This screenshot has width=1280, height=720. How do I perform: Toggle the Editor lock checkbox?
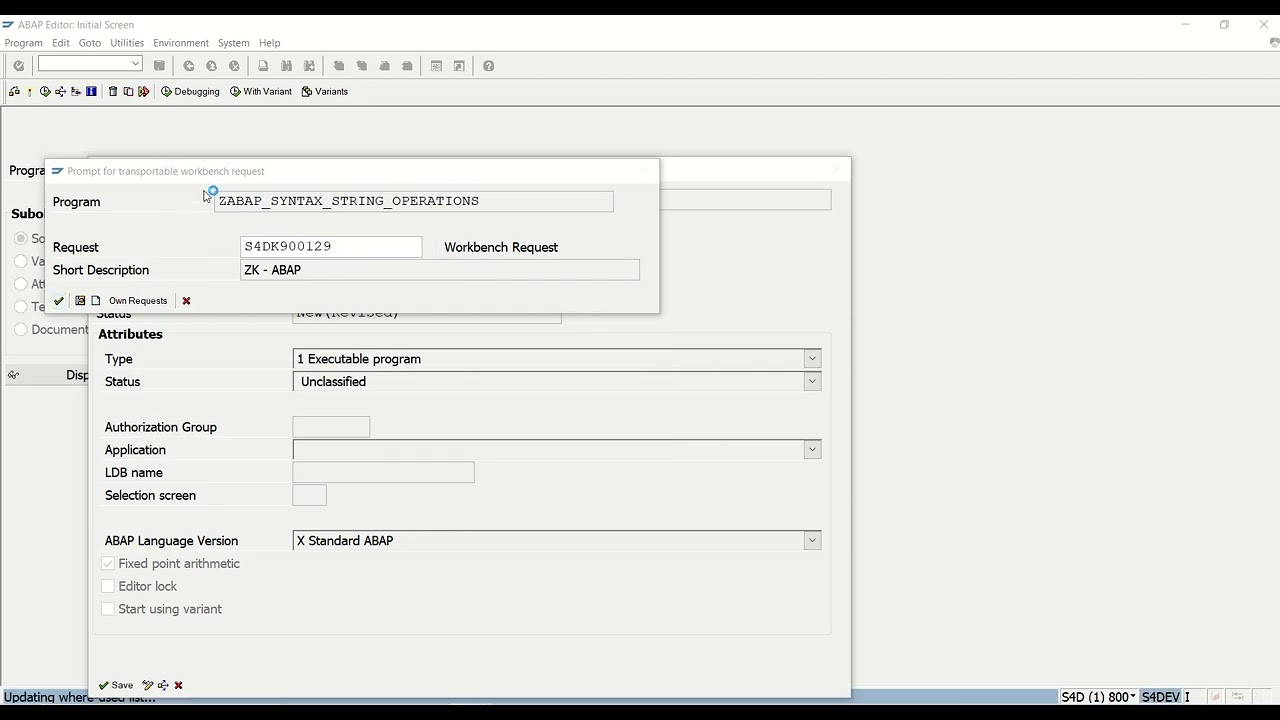tap(108, 587)
